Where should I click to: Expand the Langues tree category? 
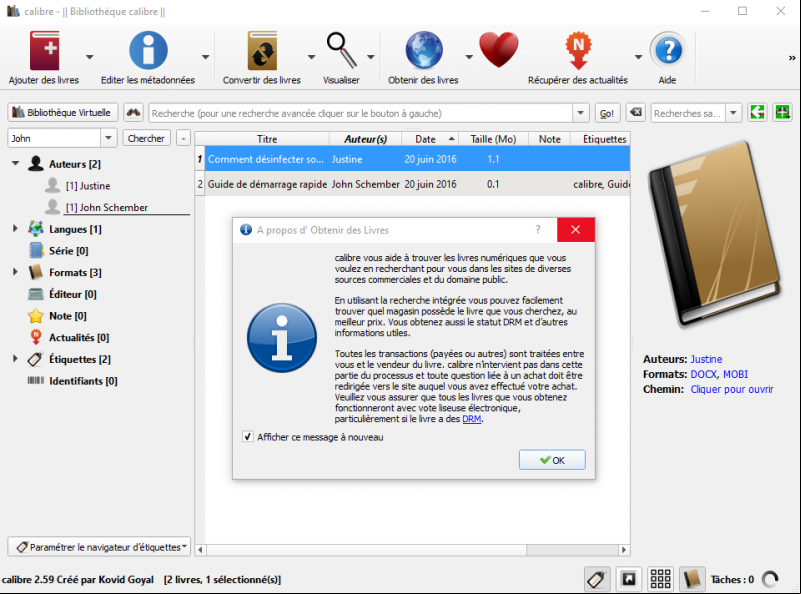pyautogui.click(x=15, y=229)
